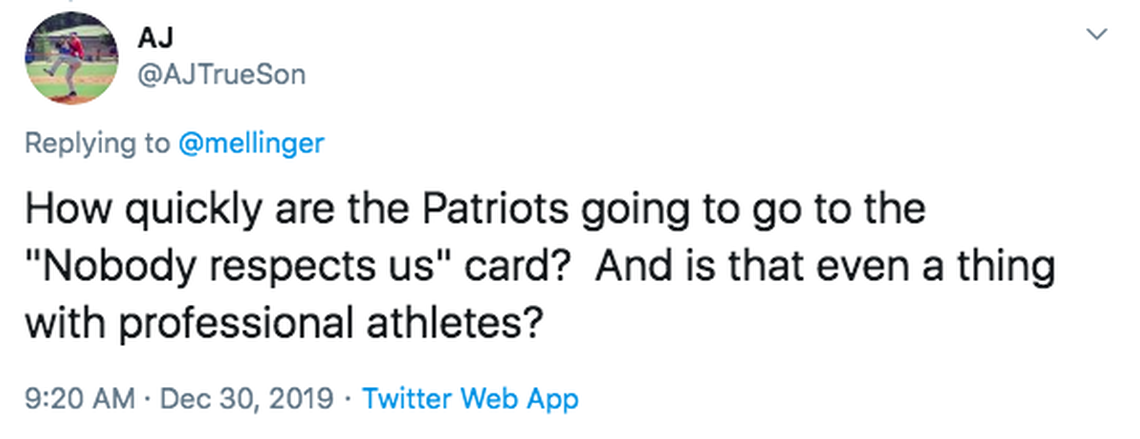
Task: Click the dot separator before Twitter Web App
Action: (347, 399)
